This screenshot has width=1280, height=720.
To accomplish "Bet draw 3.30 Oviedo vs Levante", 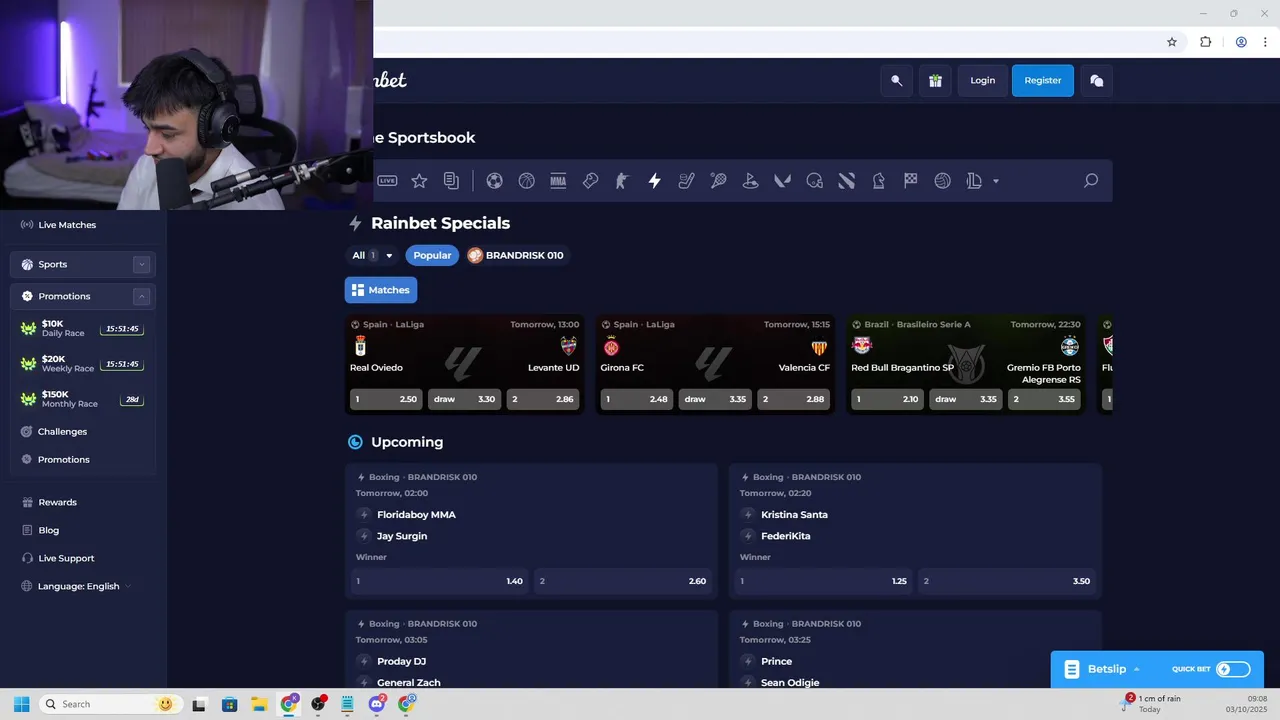I will point(464,399).
